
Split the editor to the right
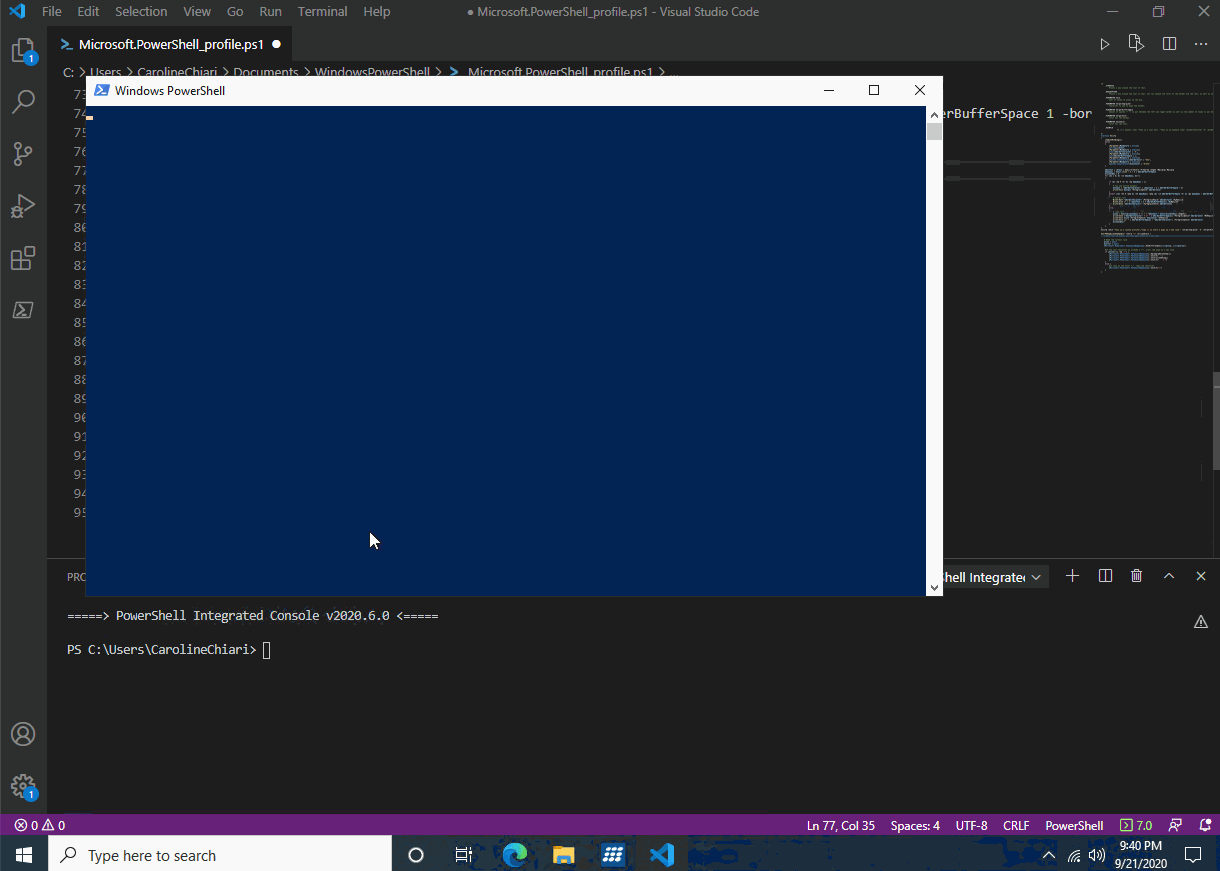(x=1169, y=44)
